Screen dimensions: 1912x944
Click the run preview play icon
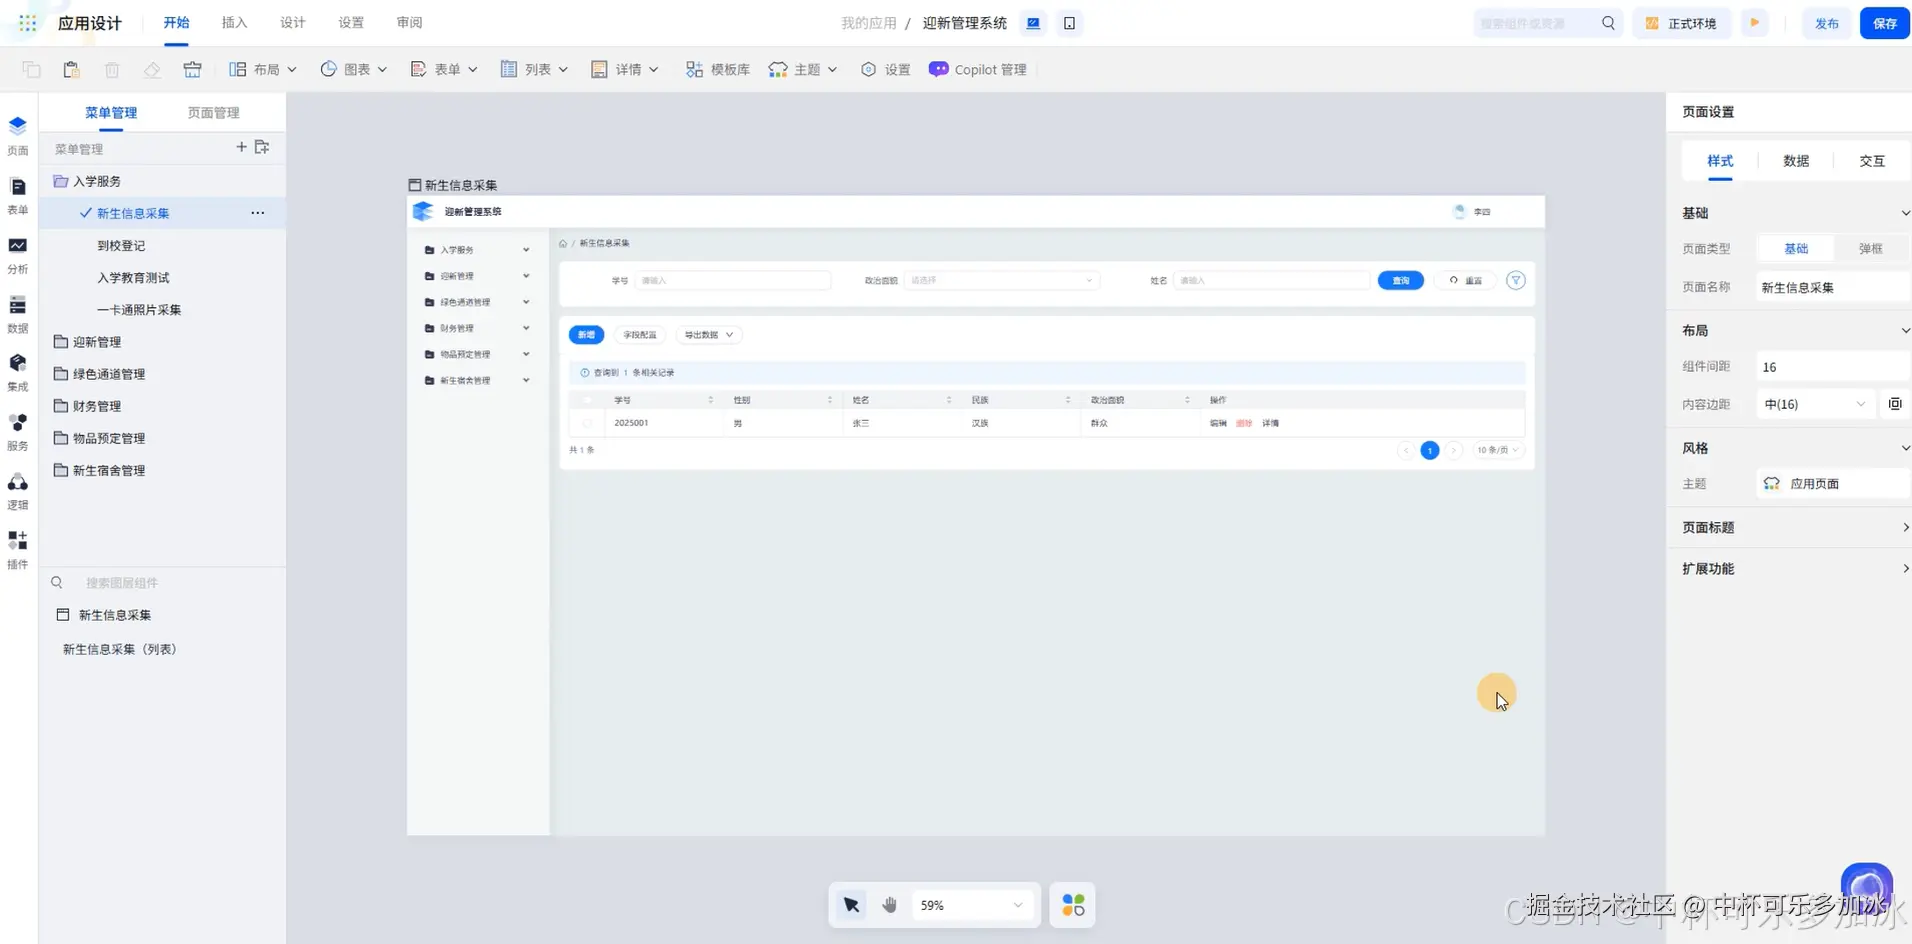(1754, 23)
